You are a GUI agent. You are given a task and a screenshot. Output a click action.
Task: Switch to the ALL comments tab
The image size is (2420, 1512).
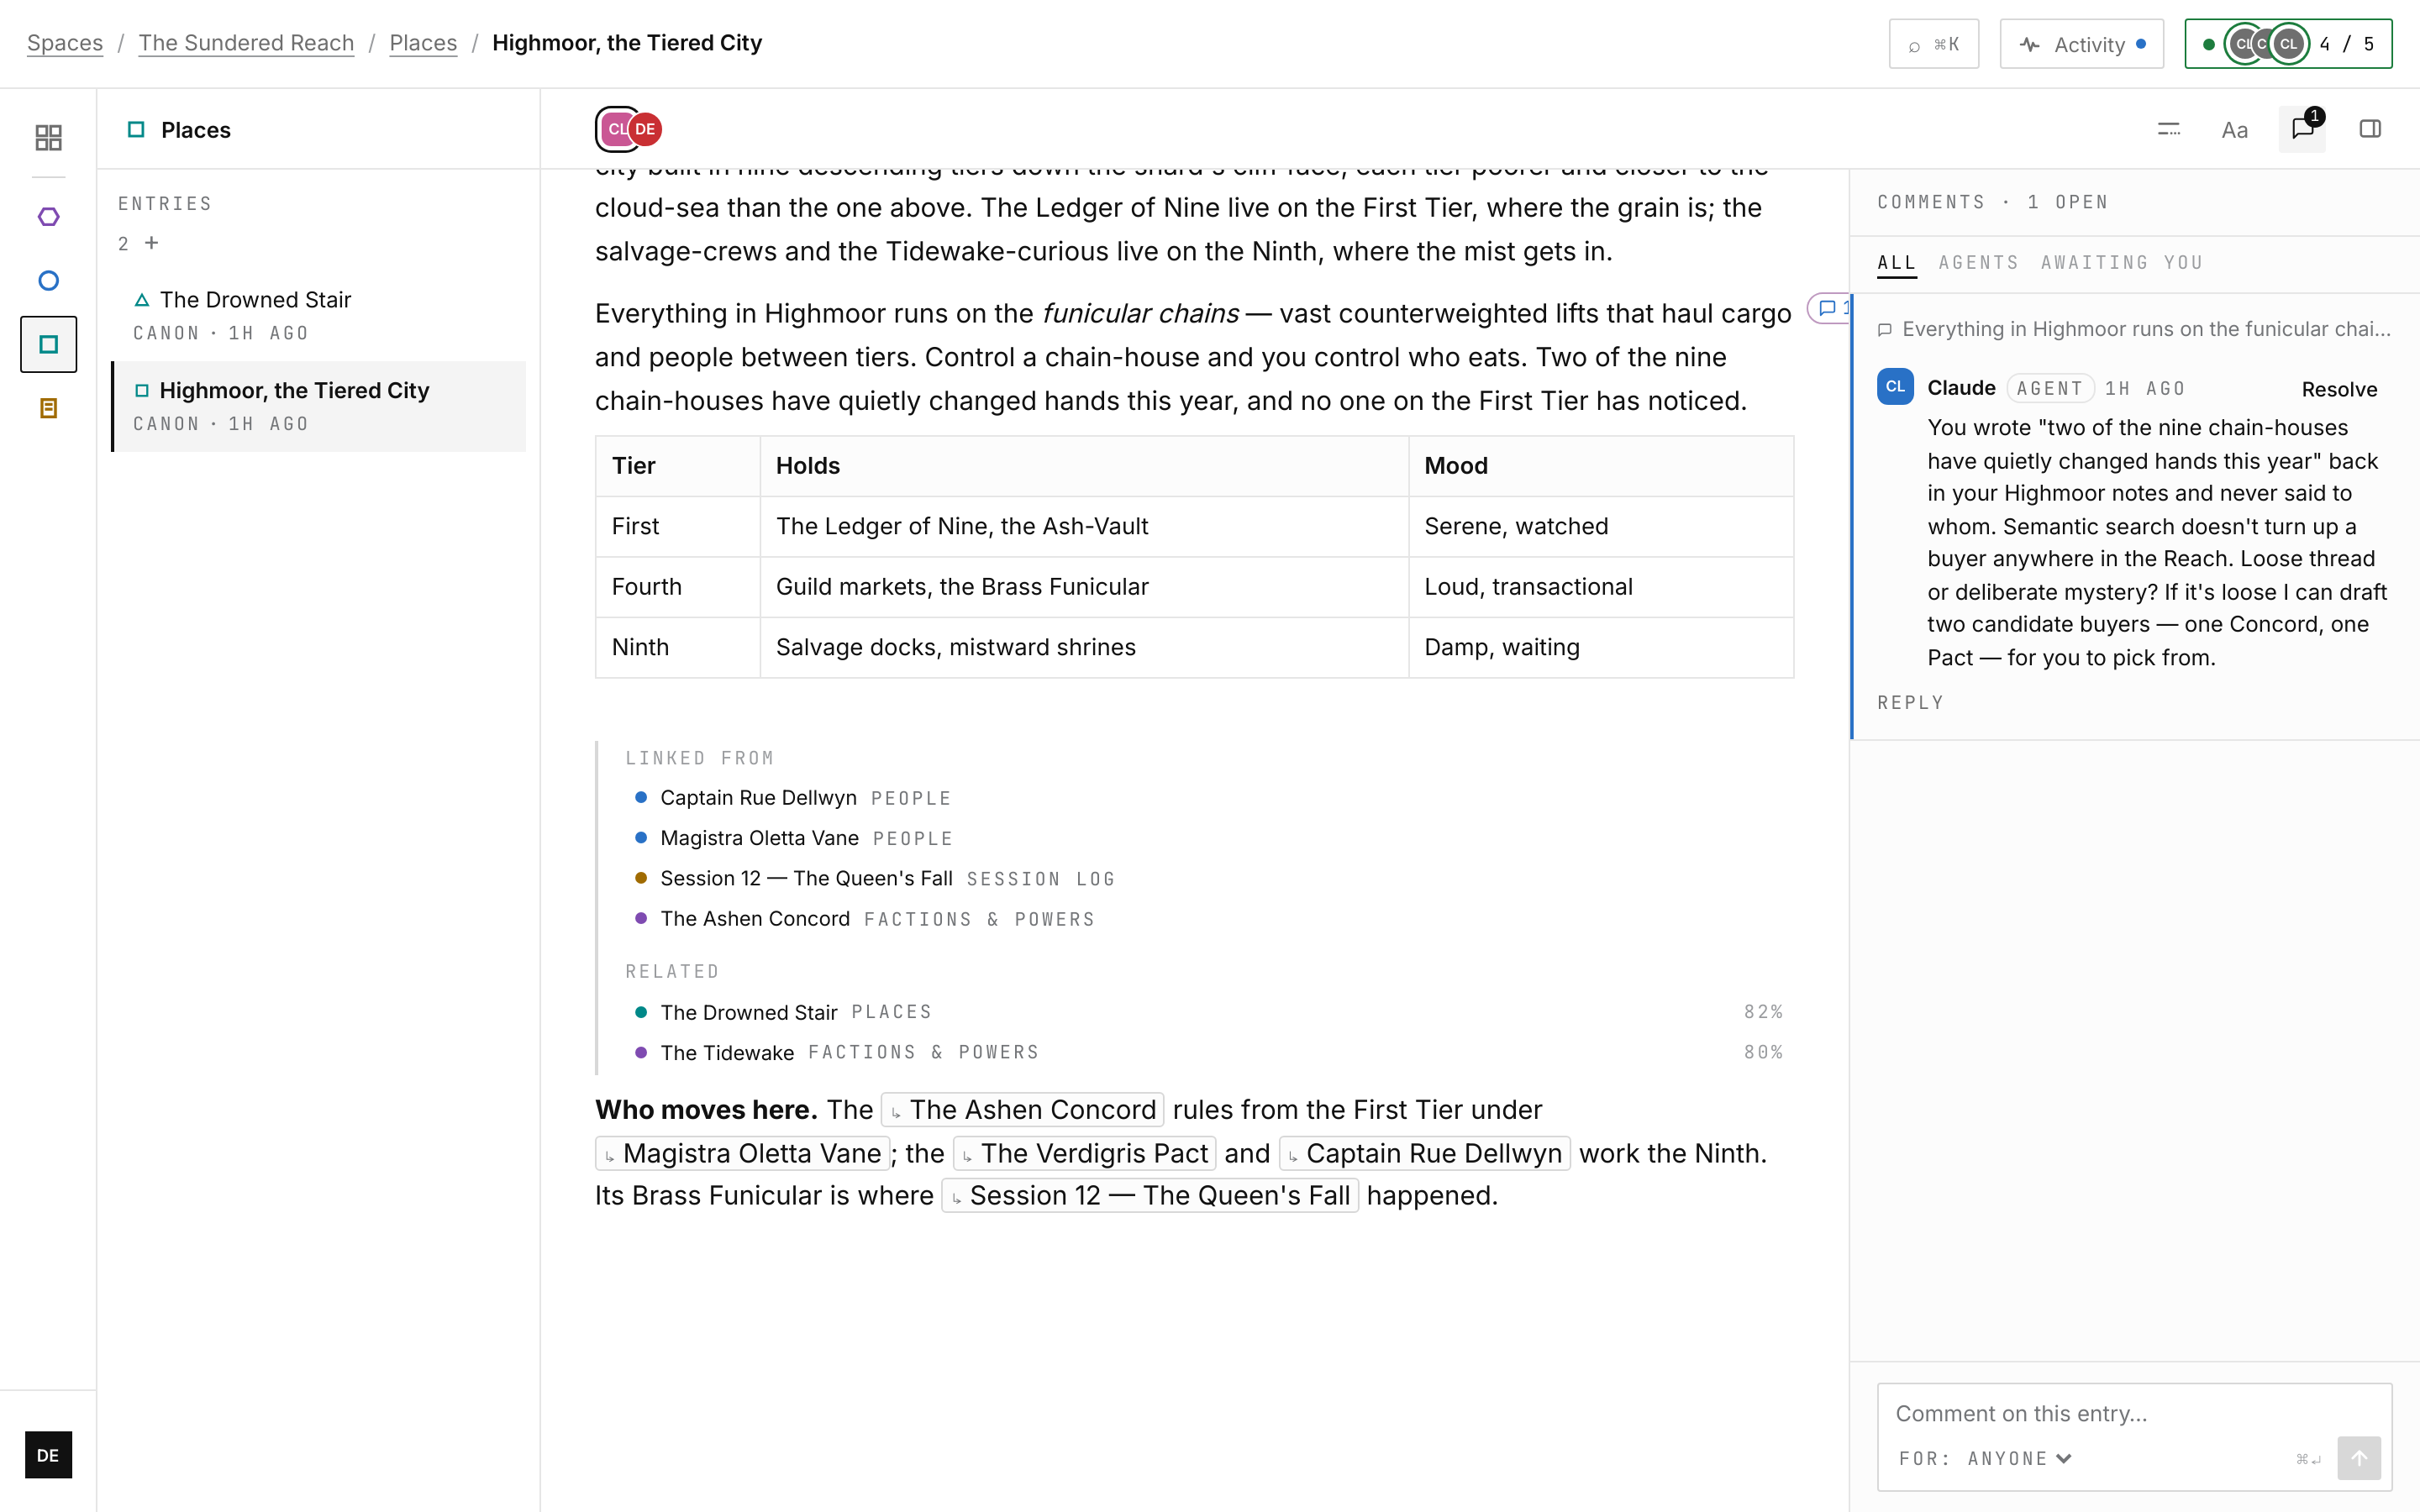click(x=1896, y=263)
